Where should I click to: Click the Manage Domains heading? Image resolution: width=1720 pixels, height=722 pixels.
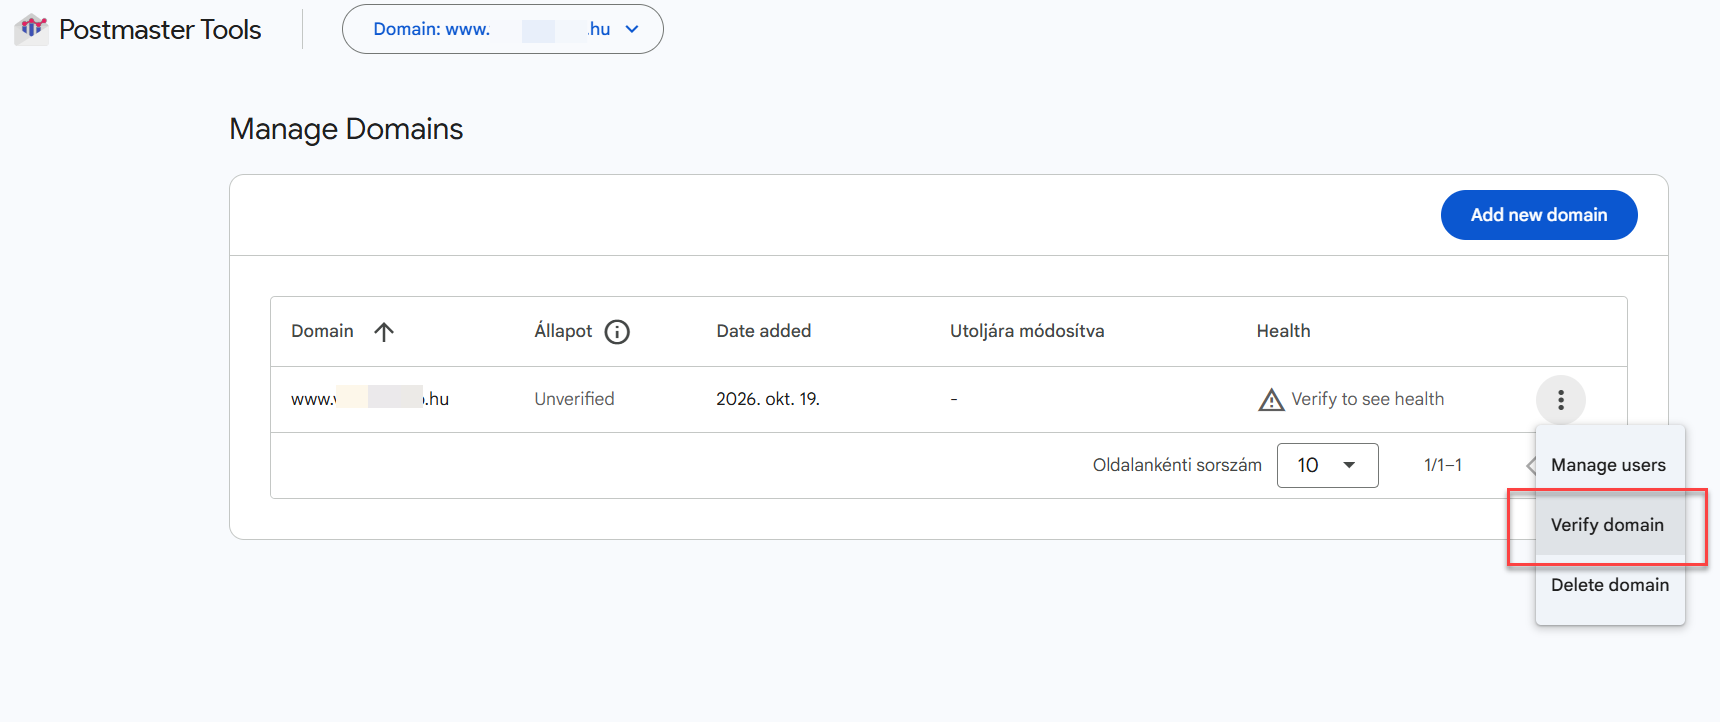point(346,129)
